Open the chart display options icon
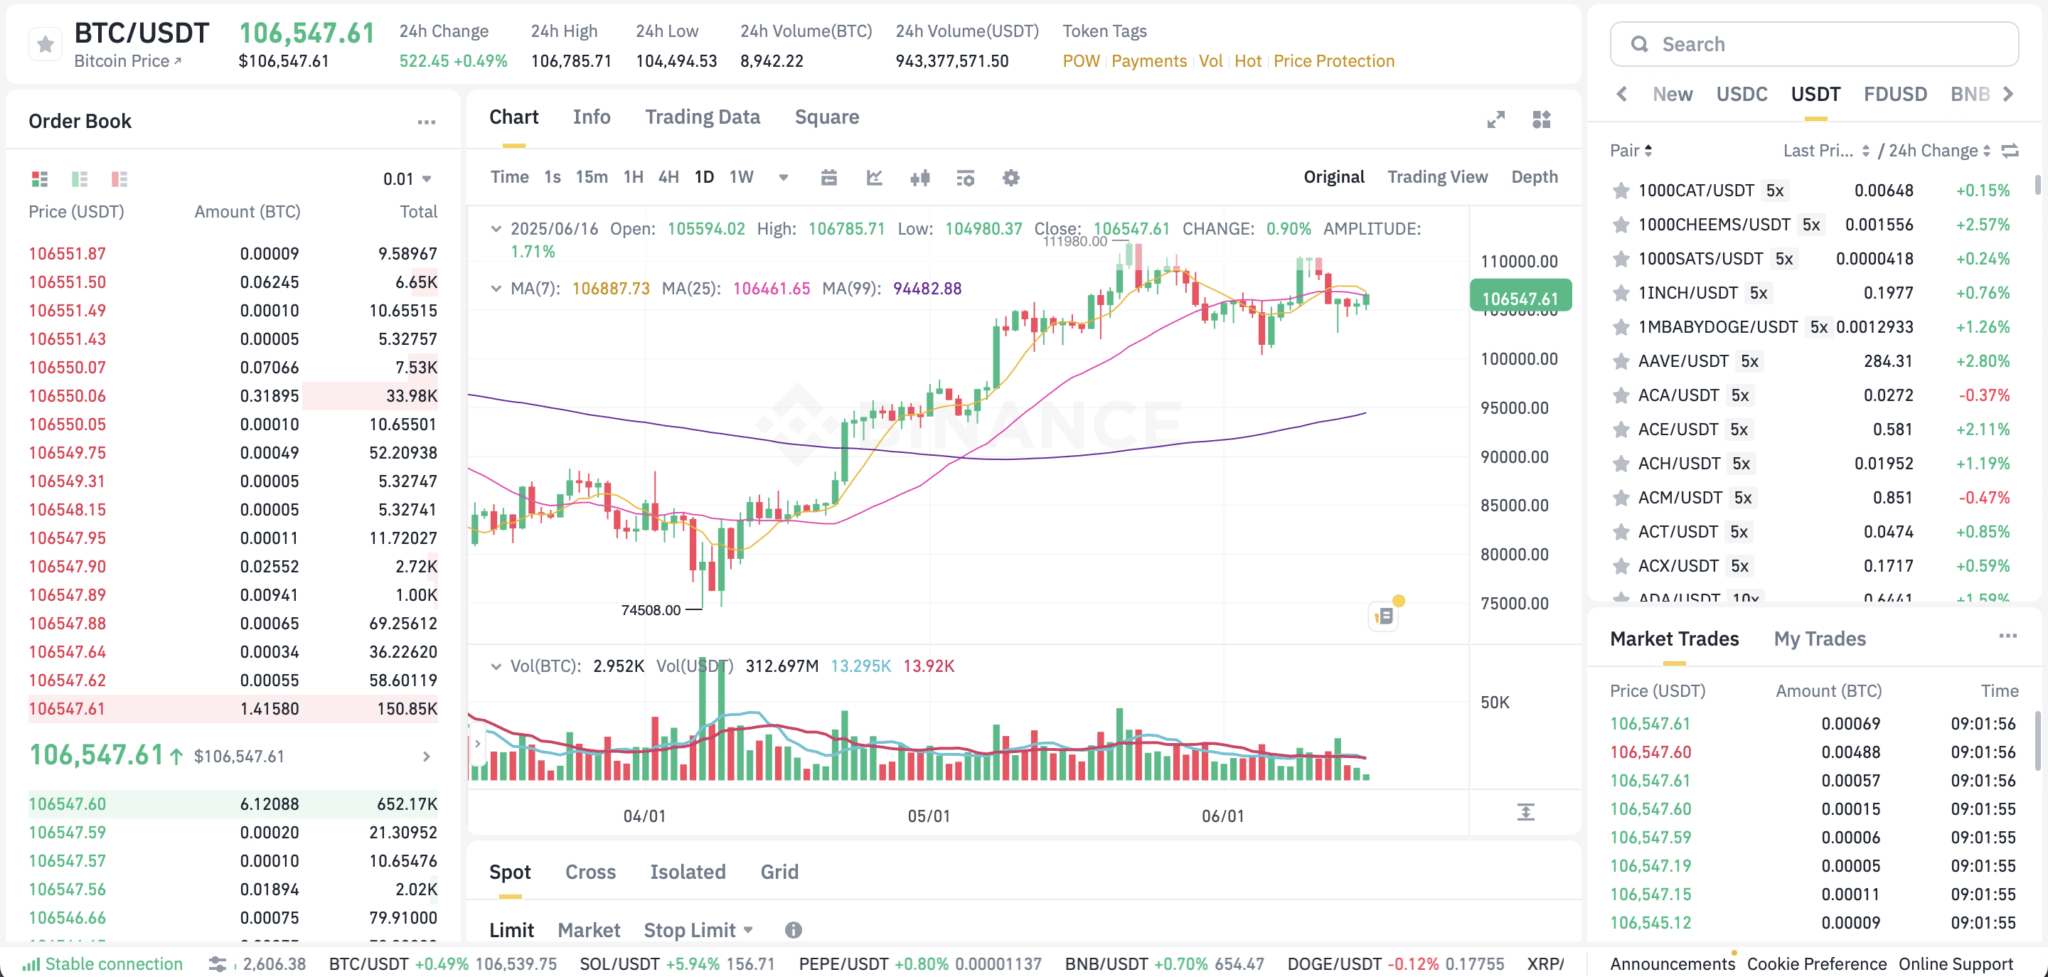 pos(965,178)
